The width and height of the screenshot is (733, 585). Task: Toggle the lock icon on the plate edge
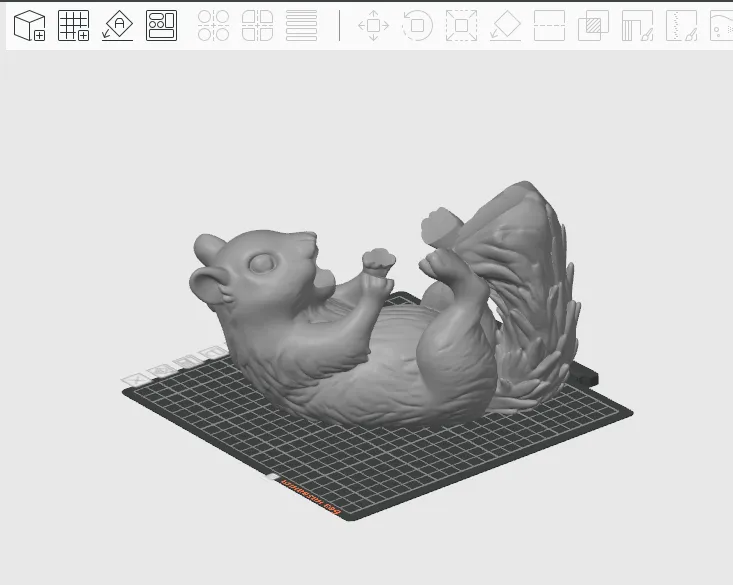tap(211, 353)
